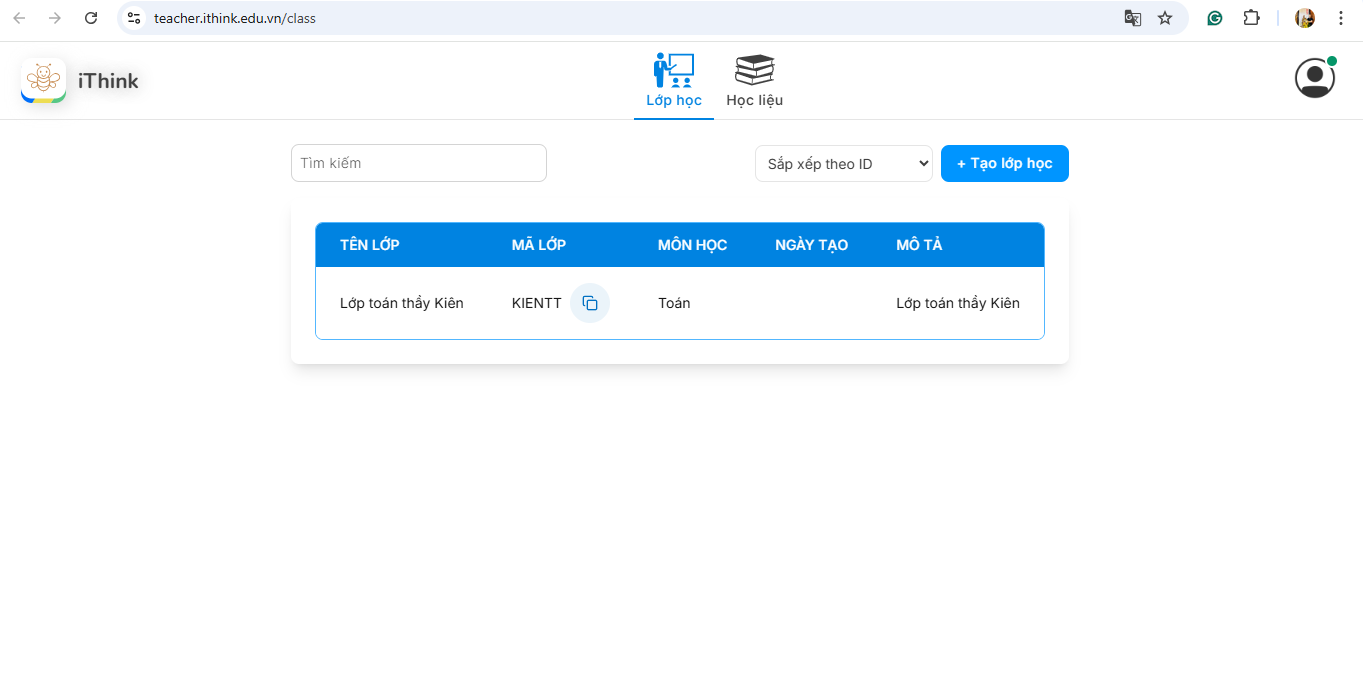The image size is (1363, 691).
Task: Copy the KIENTT class code
Action: click(x=589, y=303)
